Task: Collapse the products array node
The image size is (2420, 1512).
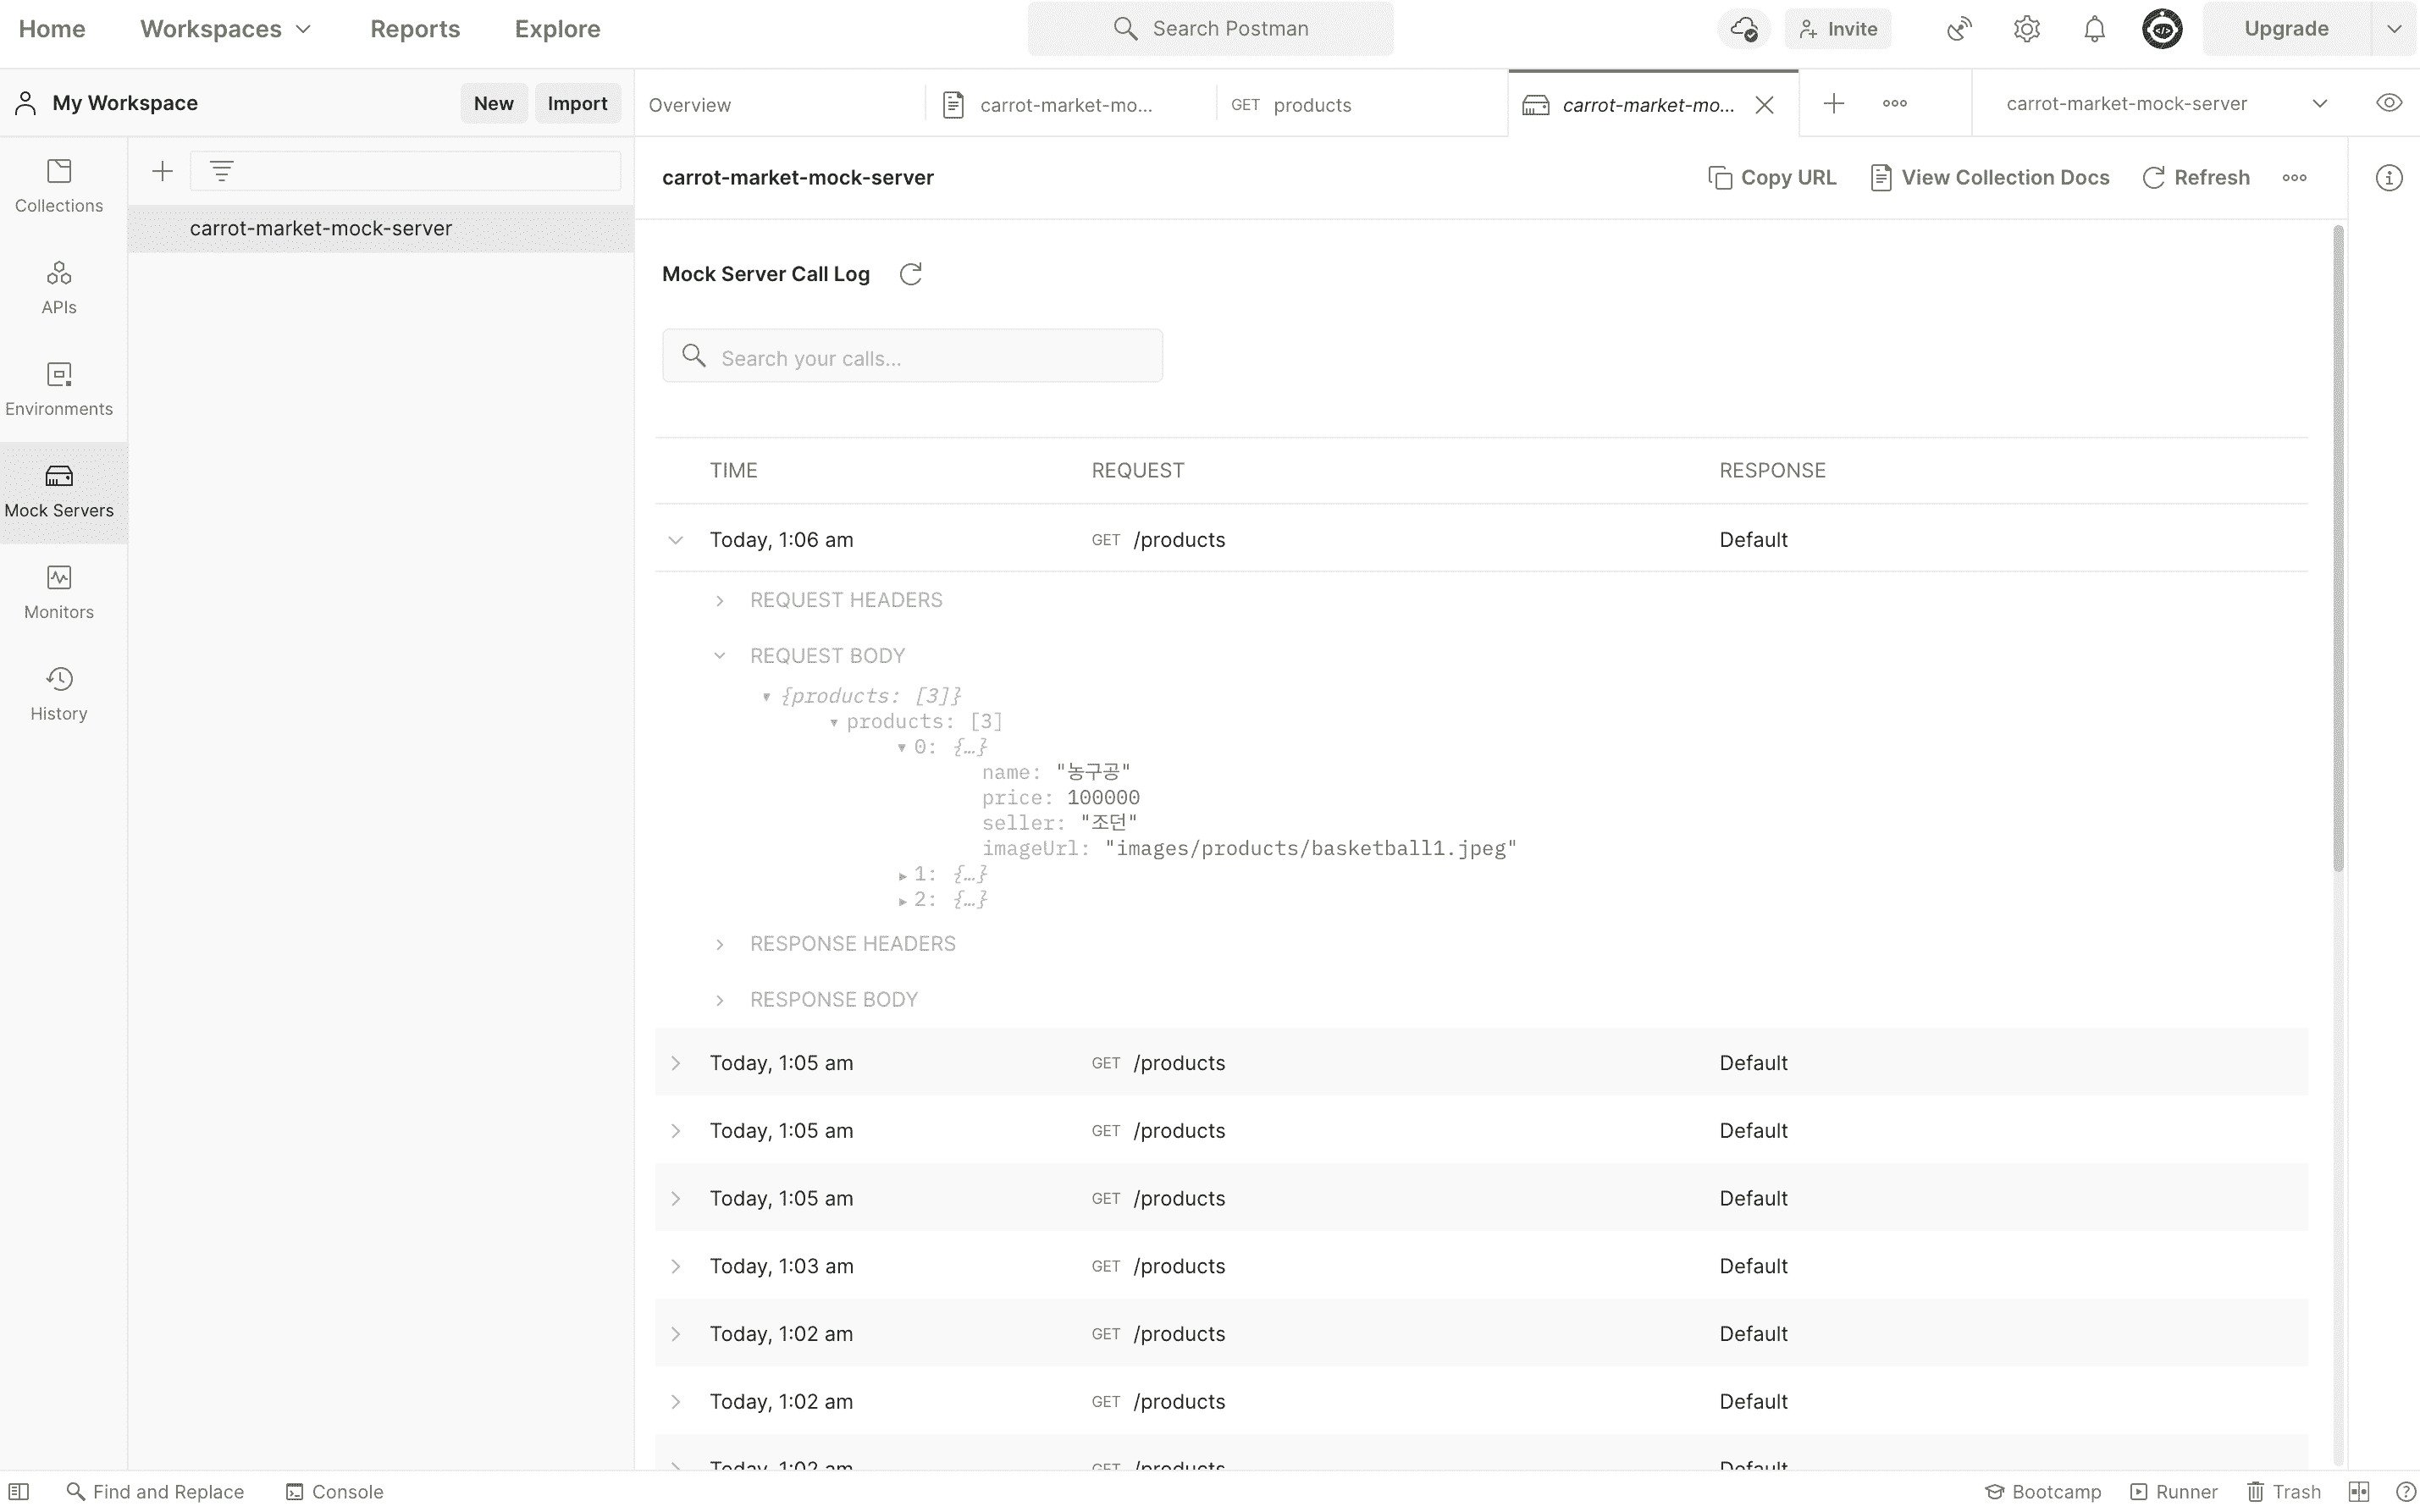Action: pyautogui.click(x=834, y=723)
